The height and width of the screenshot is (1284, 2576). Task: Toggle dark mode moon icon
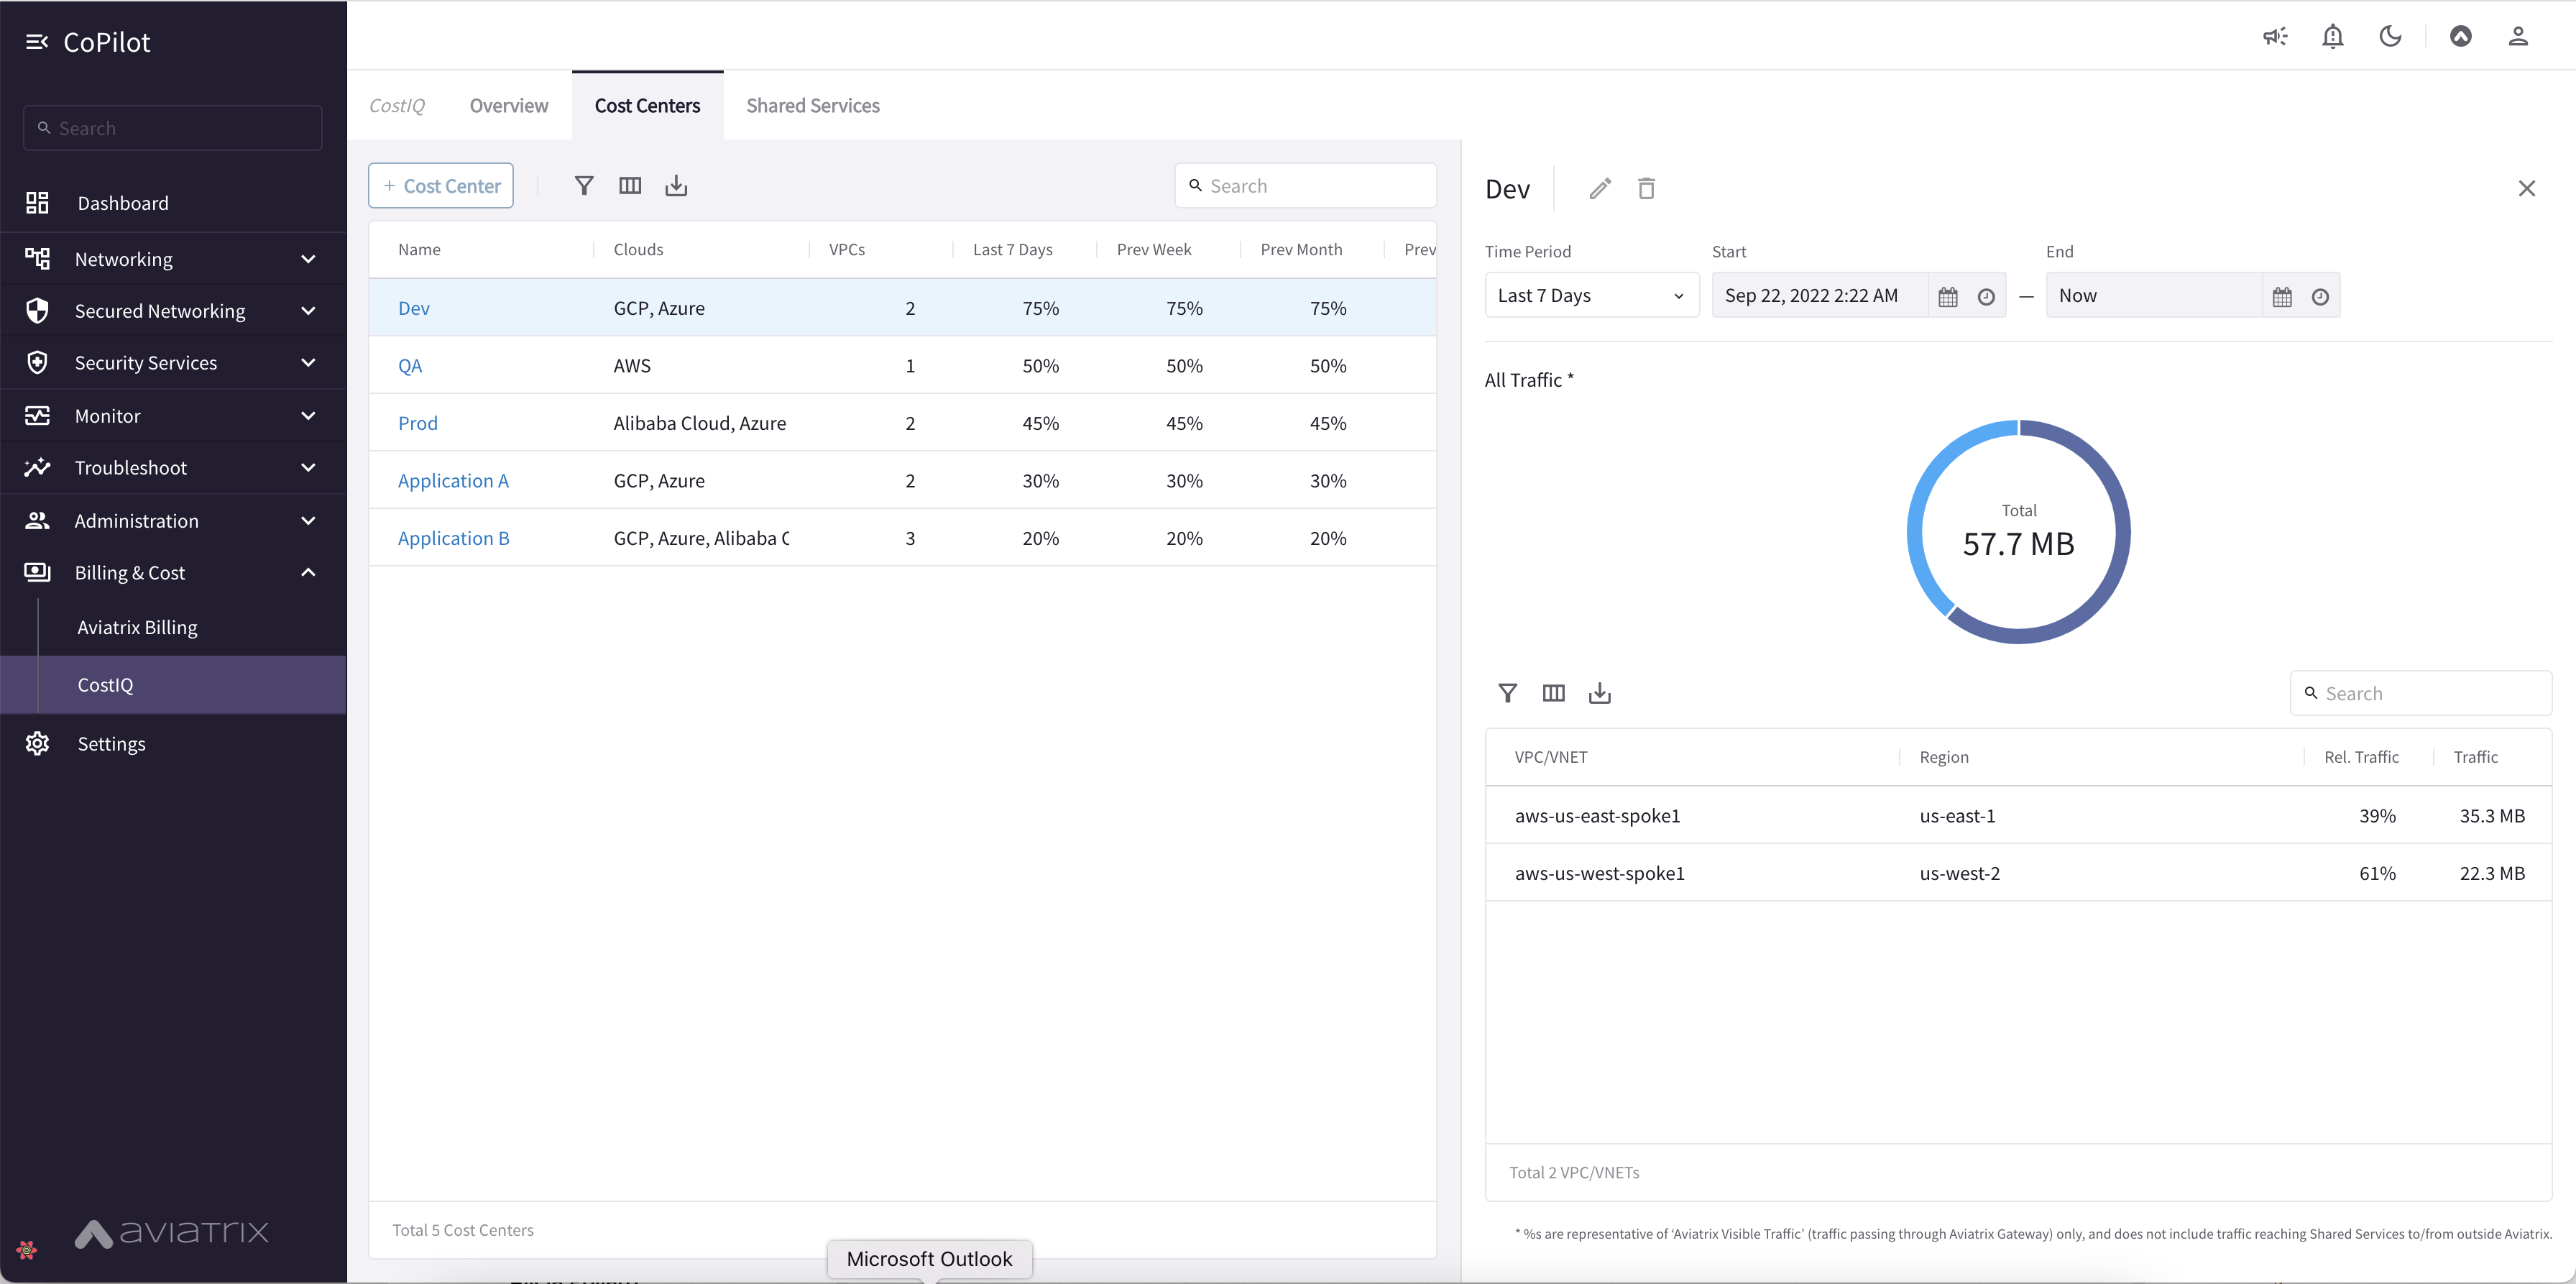point(2390,37)
